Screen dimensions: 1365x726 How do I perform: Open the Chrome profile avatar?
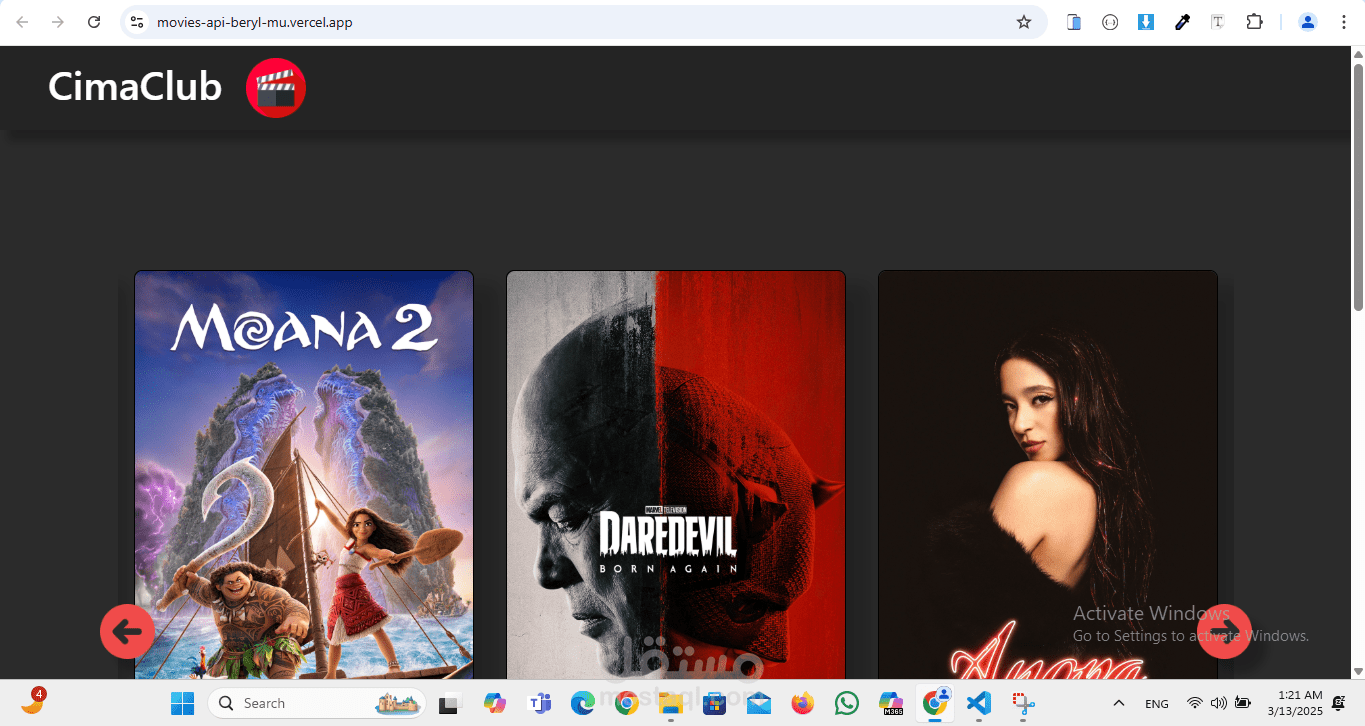tap(1307, 22)
